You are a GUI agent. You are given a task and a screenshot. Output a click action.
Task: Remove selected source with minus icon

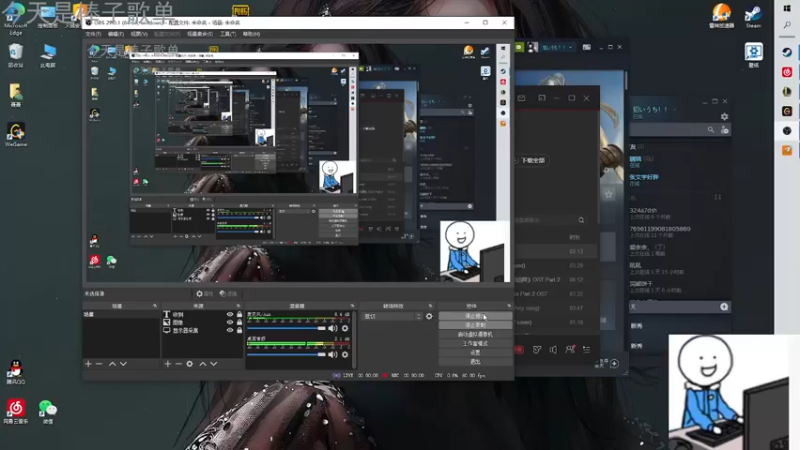(x=178, y=364)
